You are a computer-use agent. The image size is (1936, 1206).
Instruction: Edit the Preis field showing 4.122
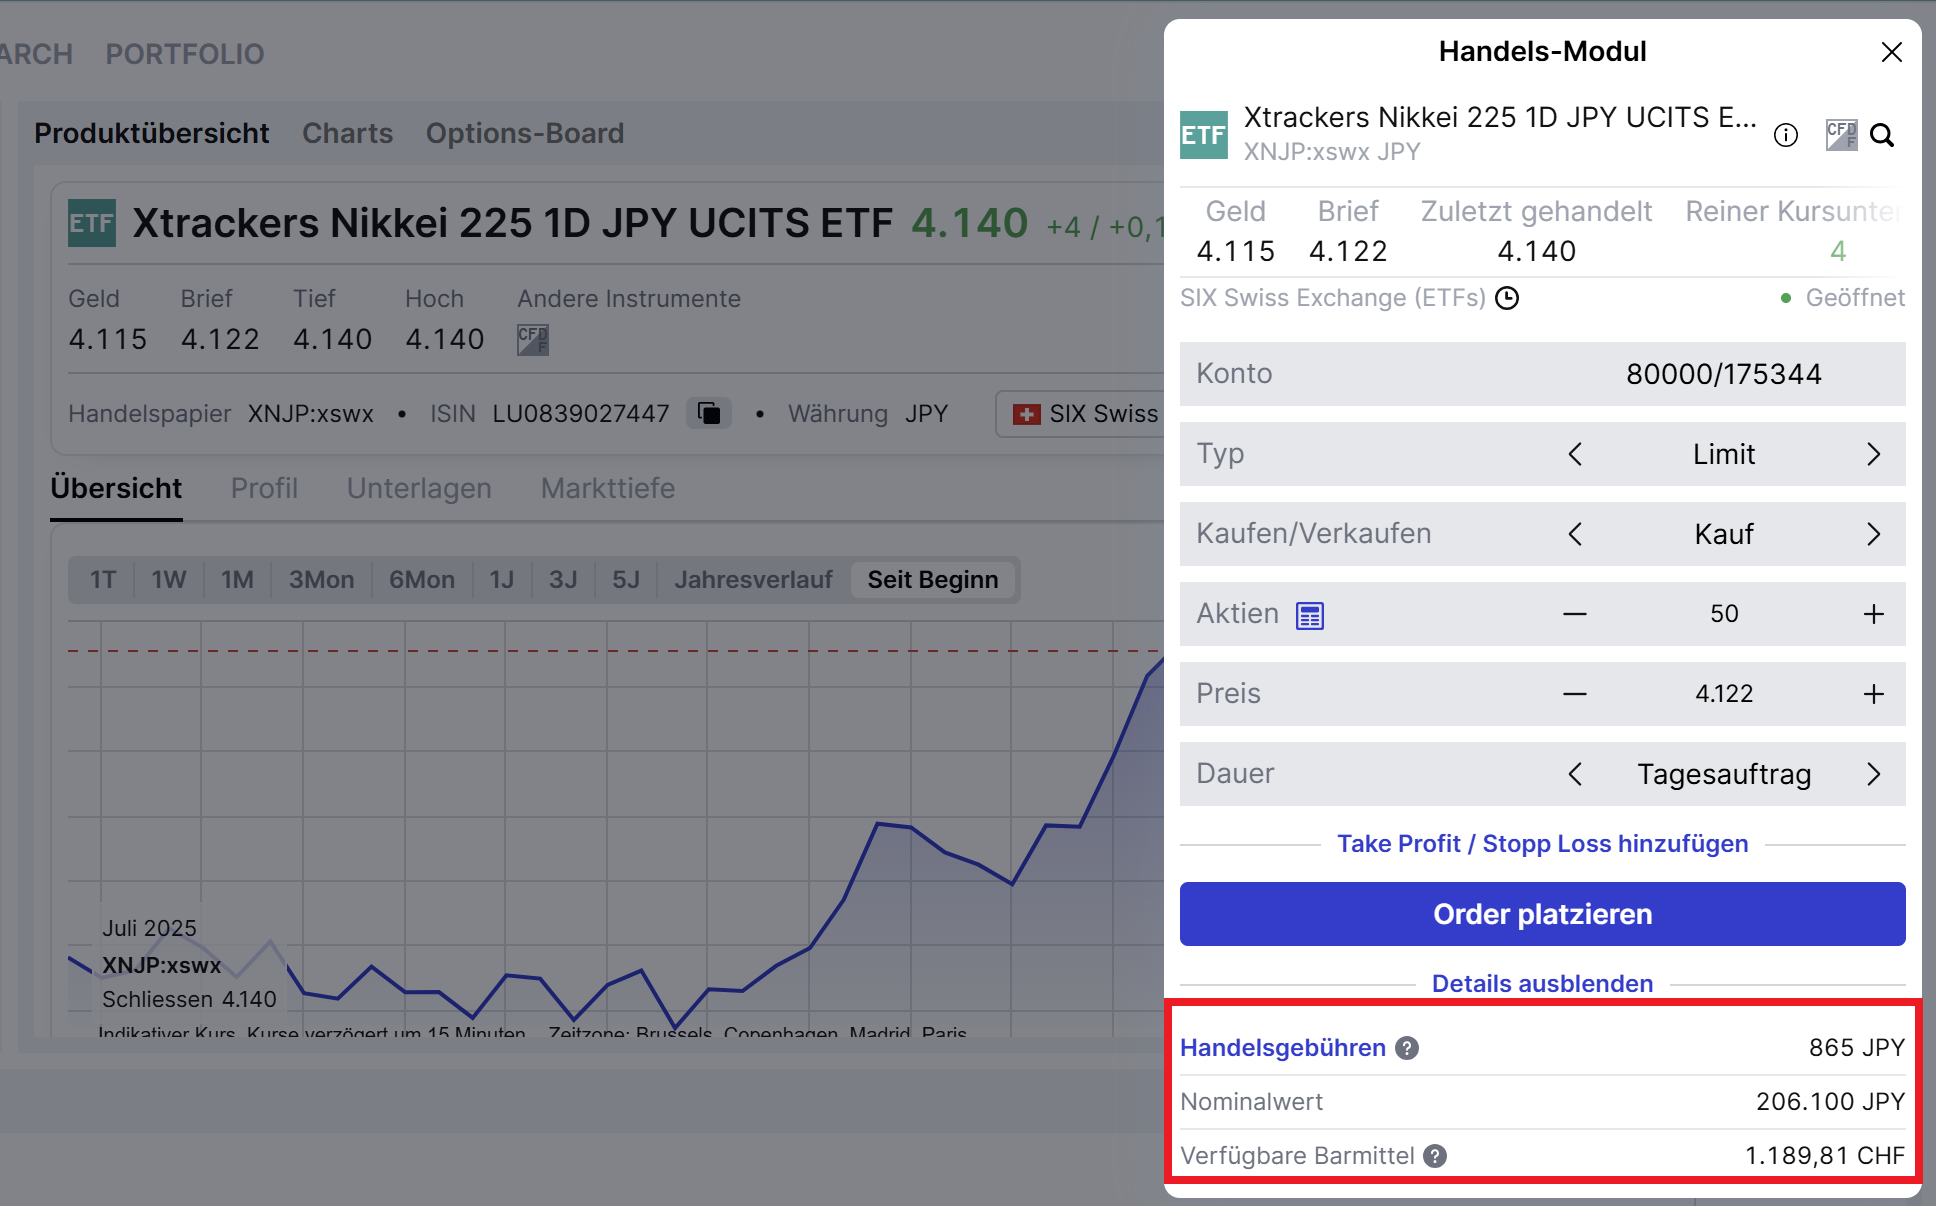click(1724, 694)
